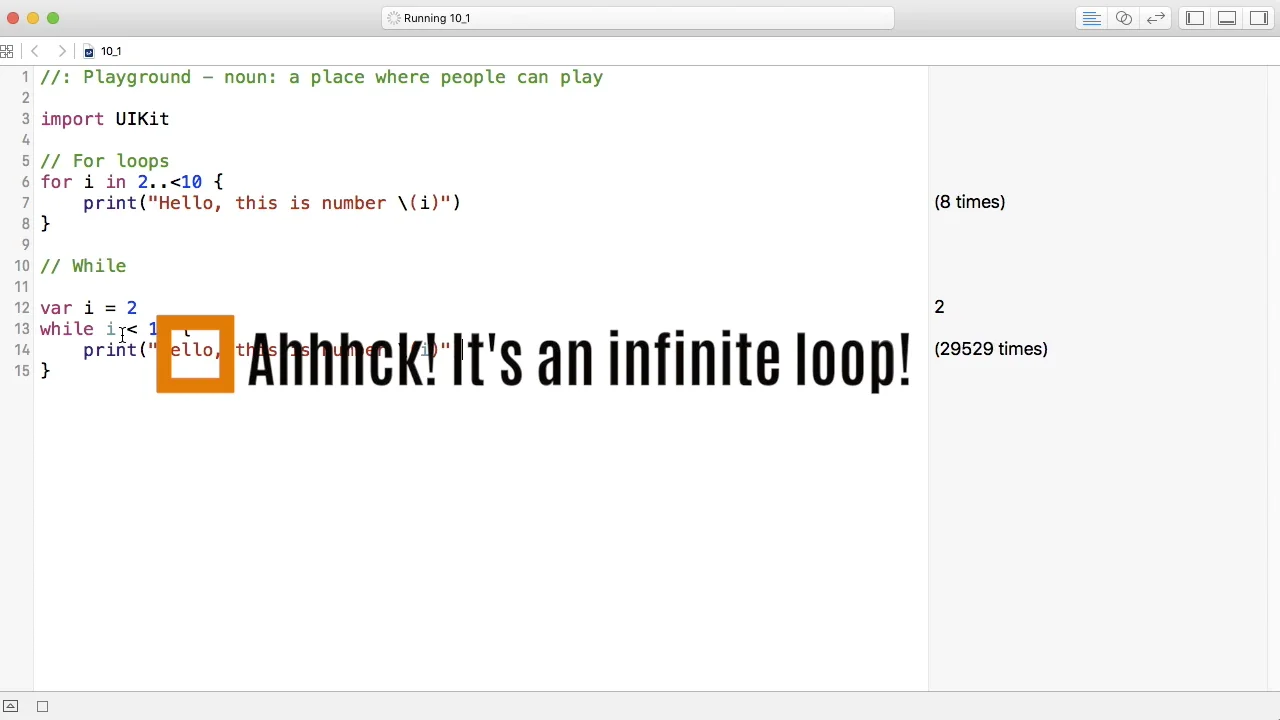Viewport: 1280px width, 720px height.
Task: Click the "var i = 2" line
Action: pyautogui.click(x=88, y=308)
